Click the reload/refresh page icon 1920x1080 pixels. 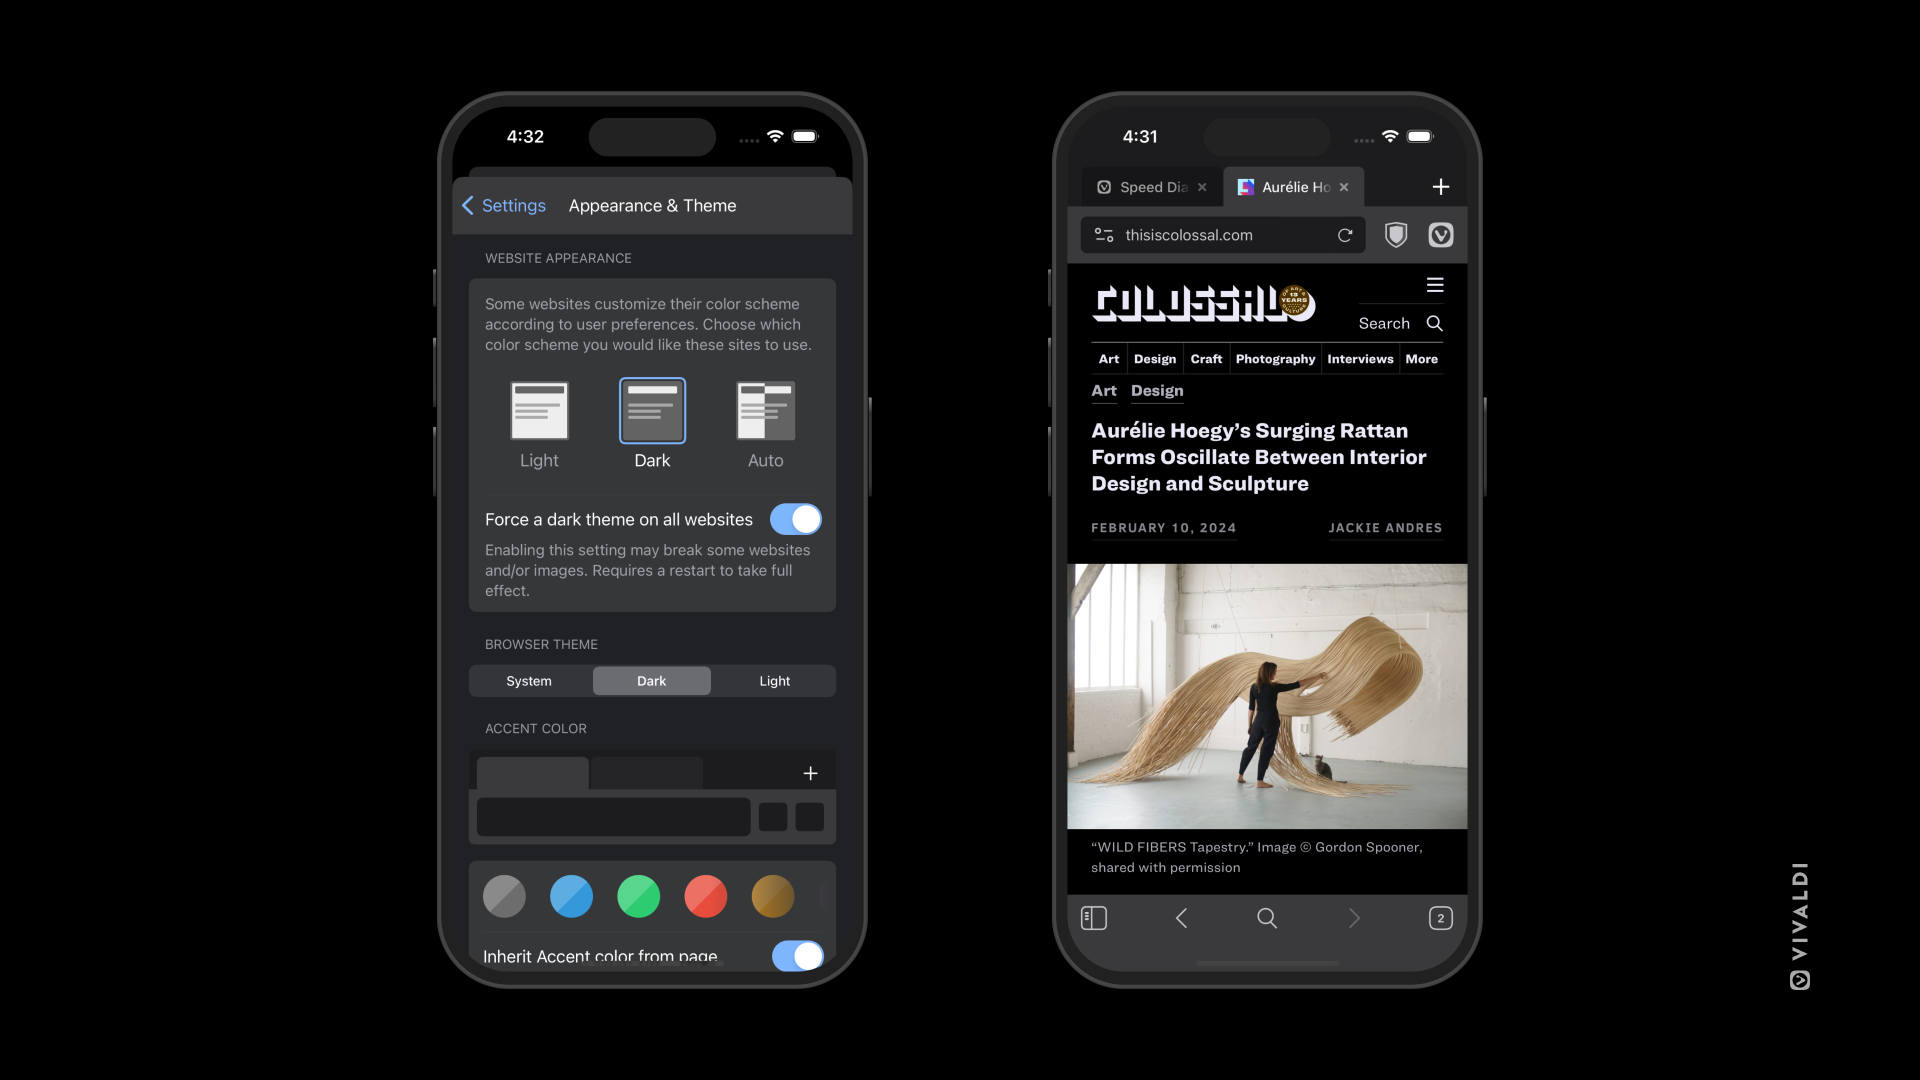(1344, 235)
